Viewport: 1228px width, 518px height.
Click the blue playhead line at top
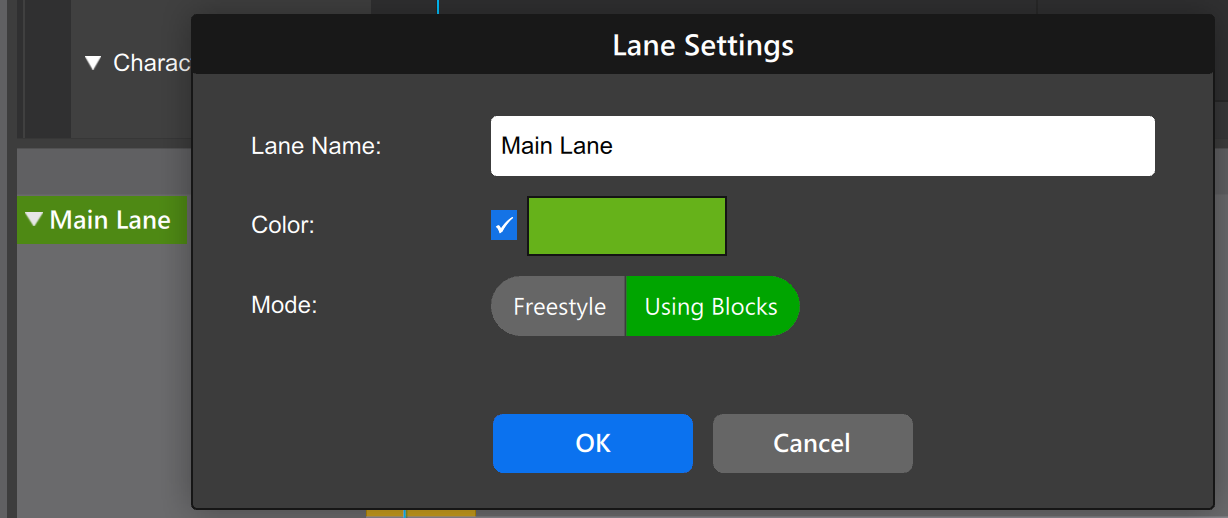[x=438, y=6]
